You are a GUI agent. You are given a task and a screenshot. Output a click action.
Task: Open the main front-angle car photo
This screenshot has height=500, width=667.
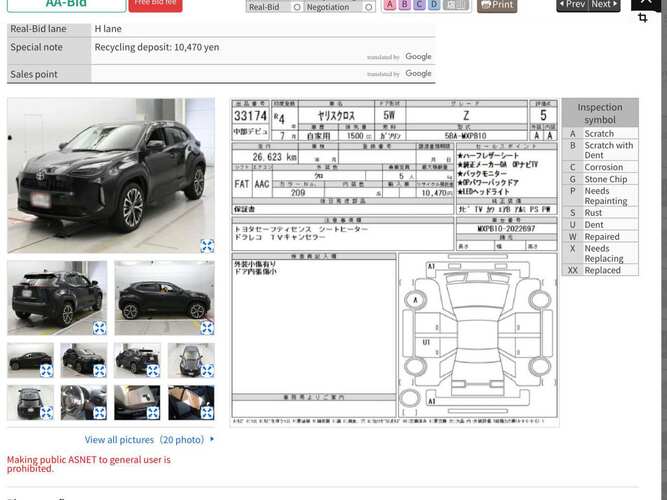tap(111, 175)
